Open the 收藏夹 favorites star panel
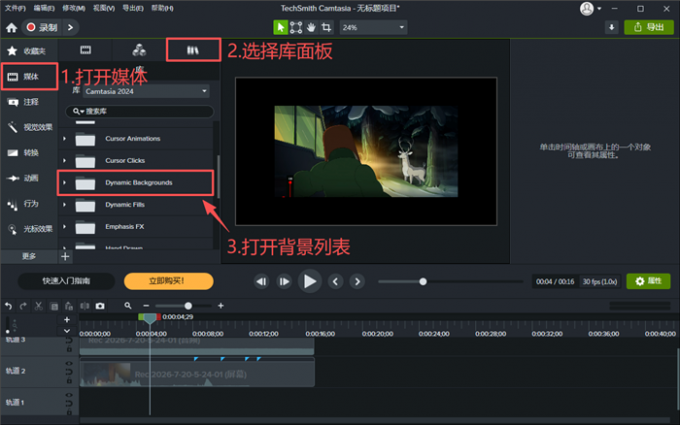 tap(29, 51)
